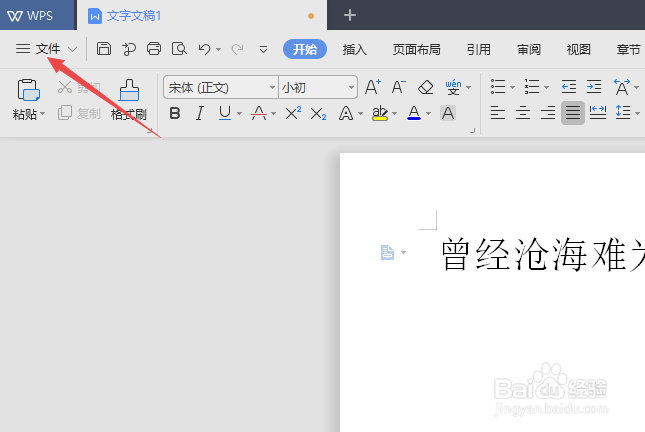Add a new tab with plus
This screenshot has width=645, height=432.
(350, 15)
